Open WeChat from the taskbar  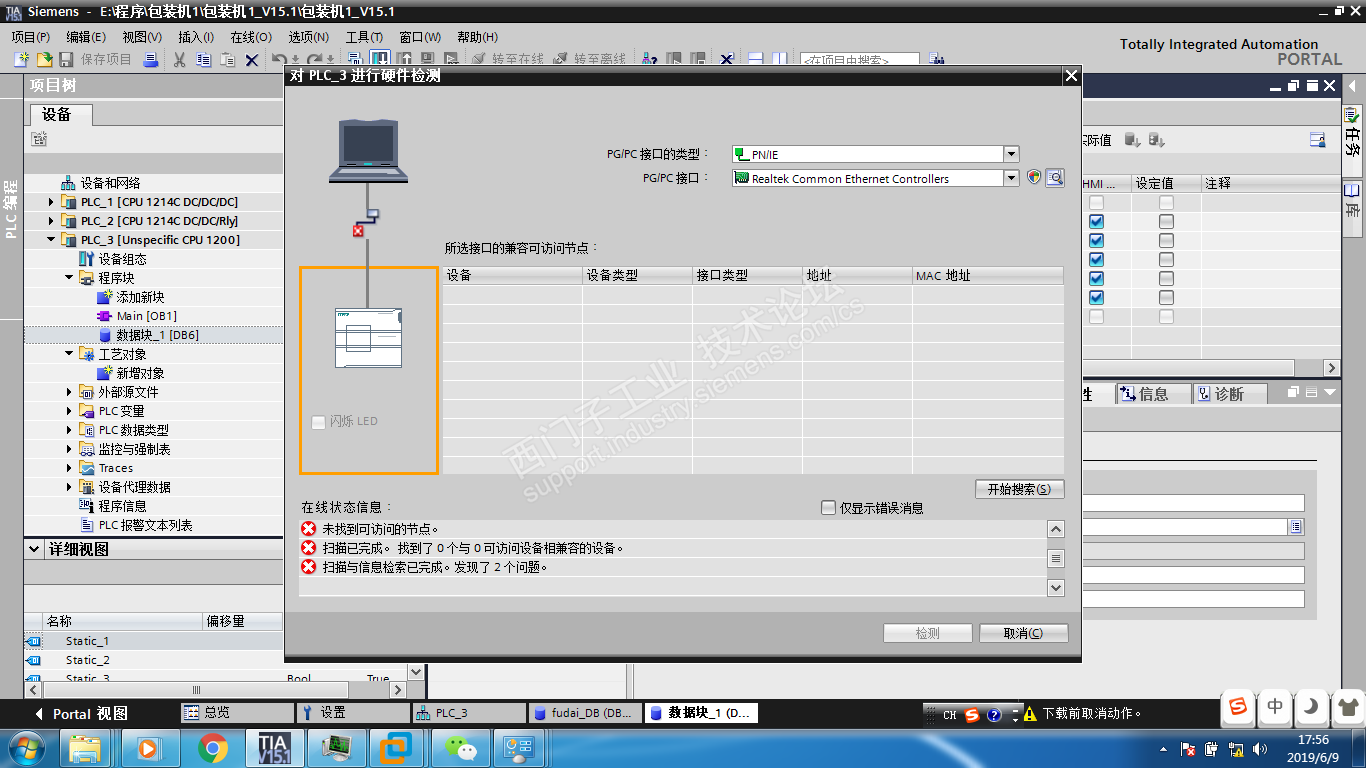pyautogui.click(x=461, y=747)
